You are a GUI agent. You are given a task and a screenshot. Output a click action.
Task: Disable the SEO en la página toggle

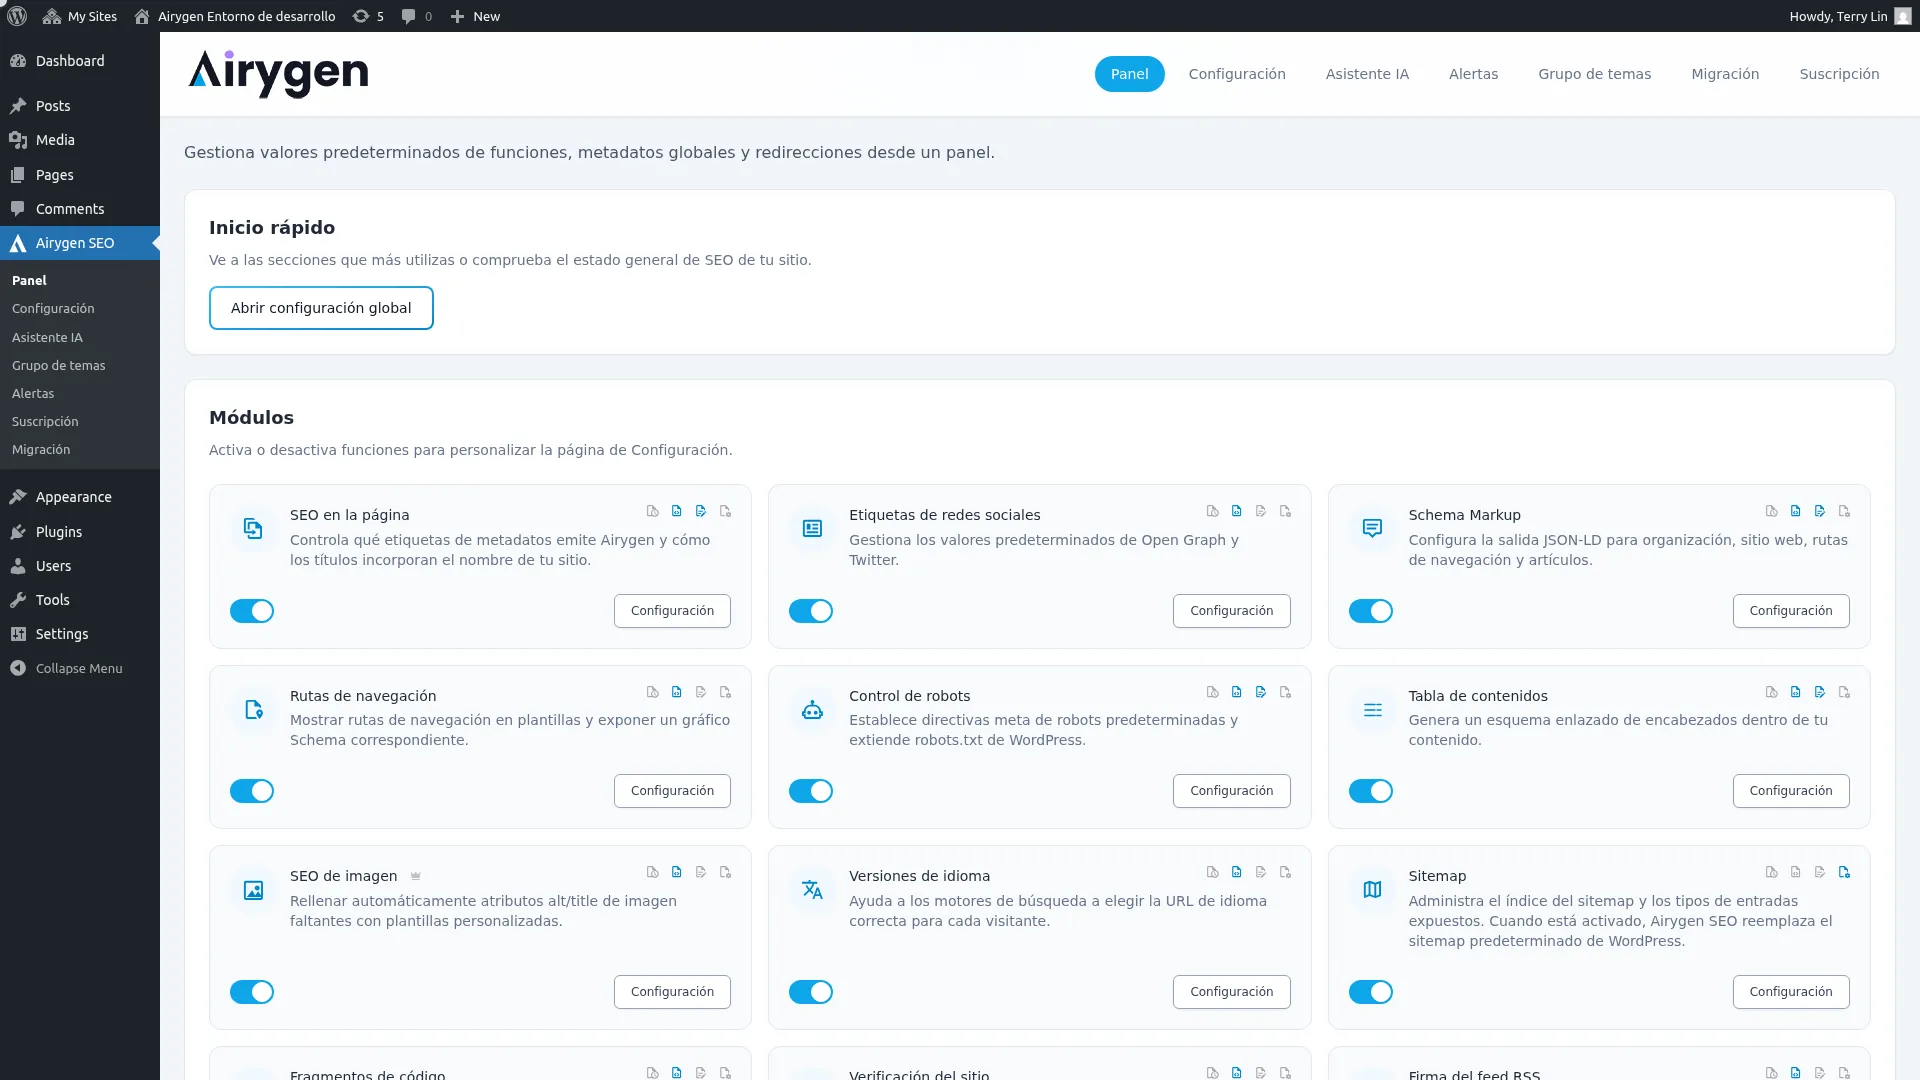coord(252,611)
